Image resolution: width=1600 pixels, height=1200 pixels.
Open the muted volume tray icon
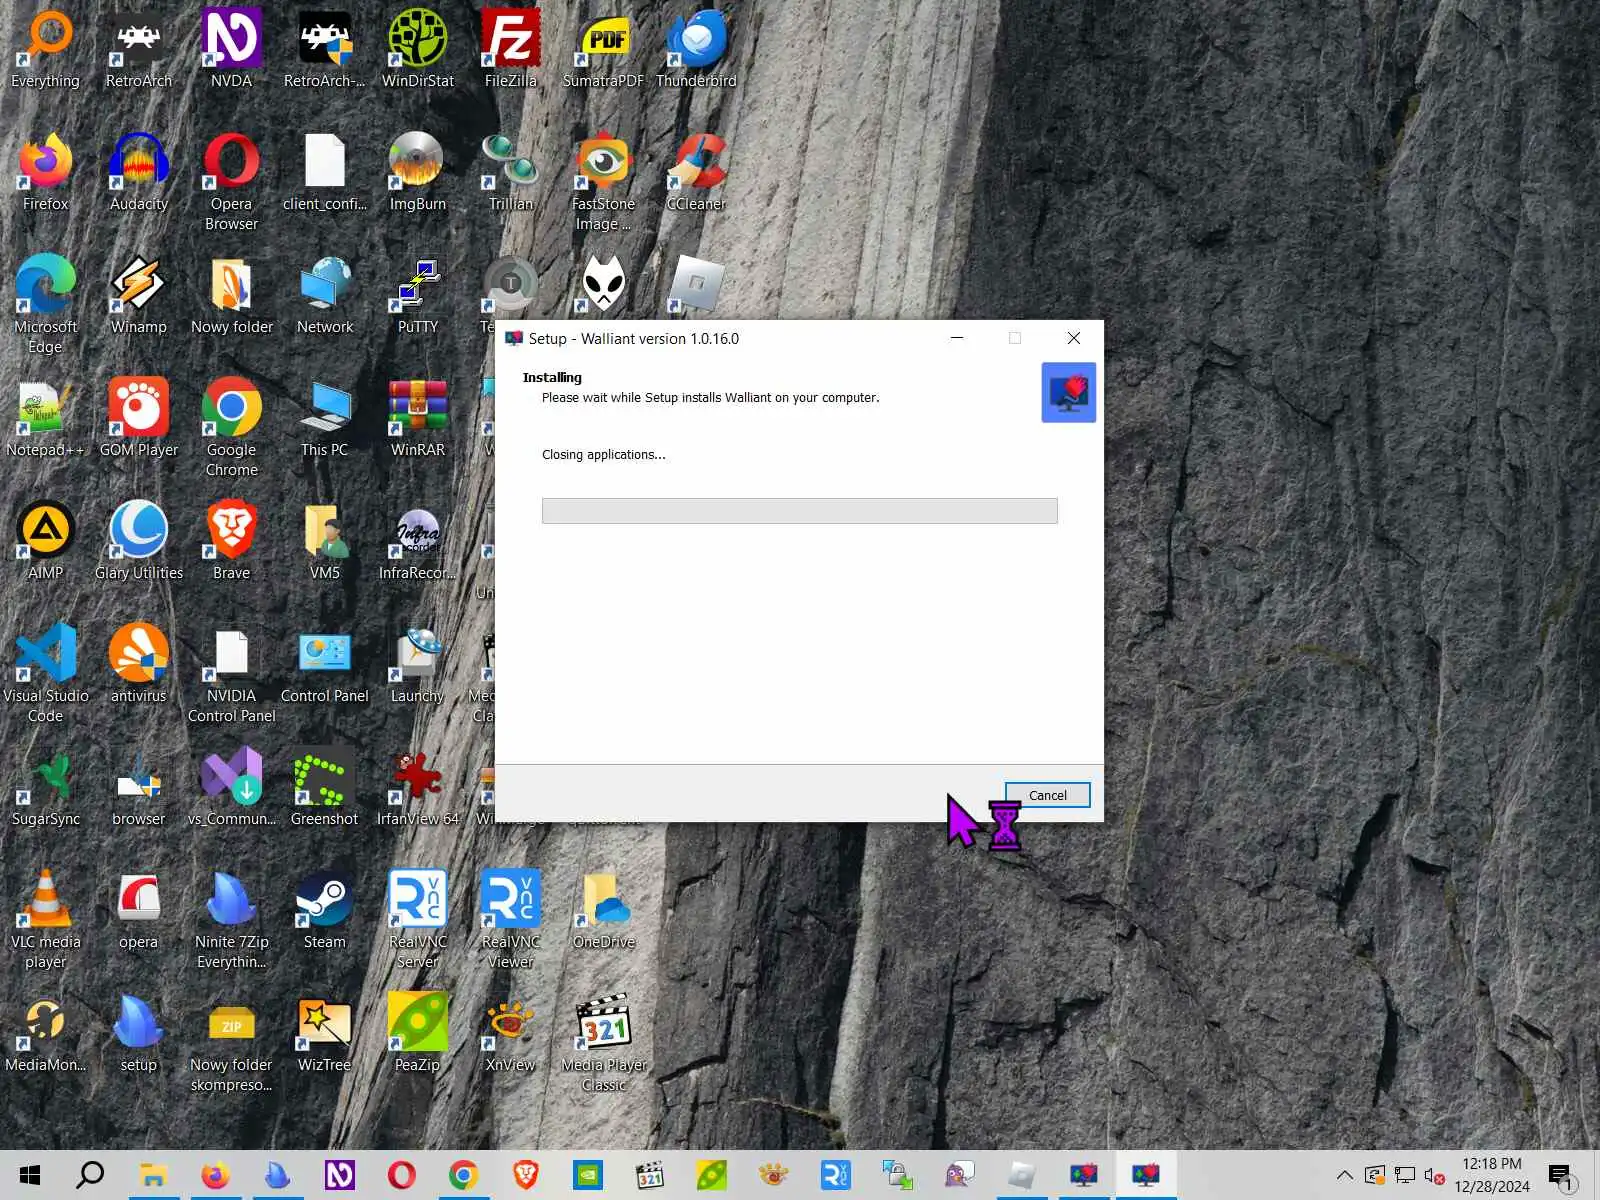[x=1433, y=1176]
